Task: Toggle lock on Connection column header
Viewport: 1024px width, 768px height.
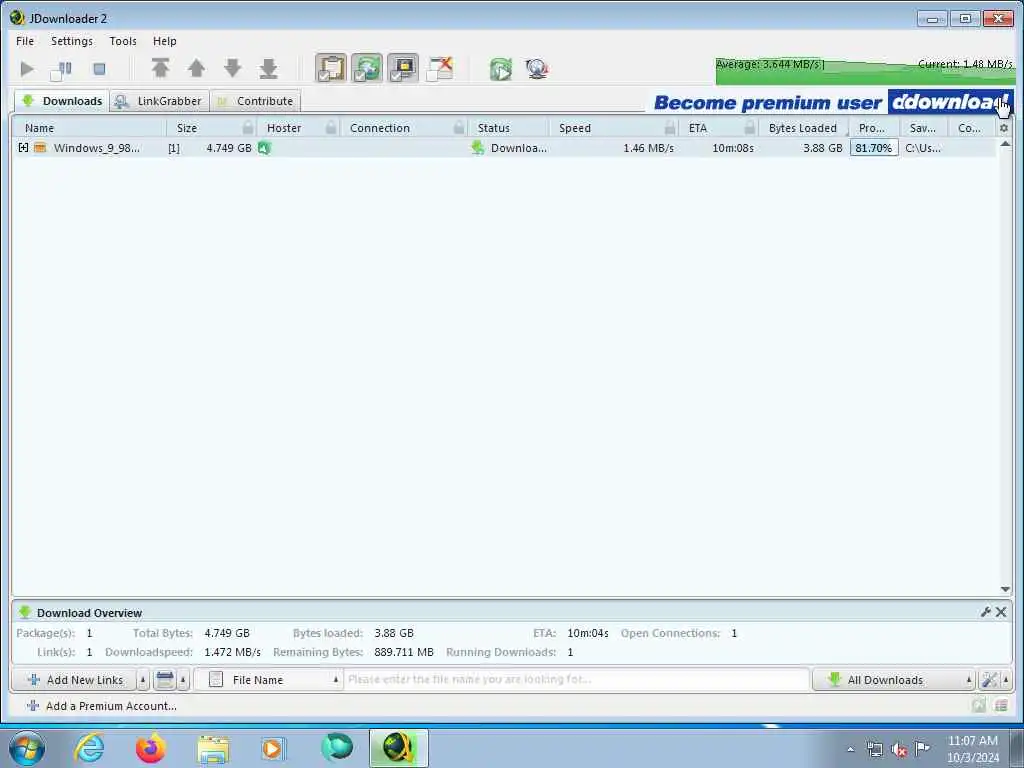Action: 459,127
